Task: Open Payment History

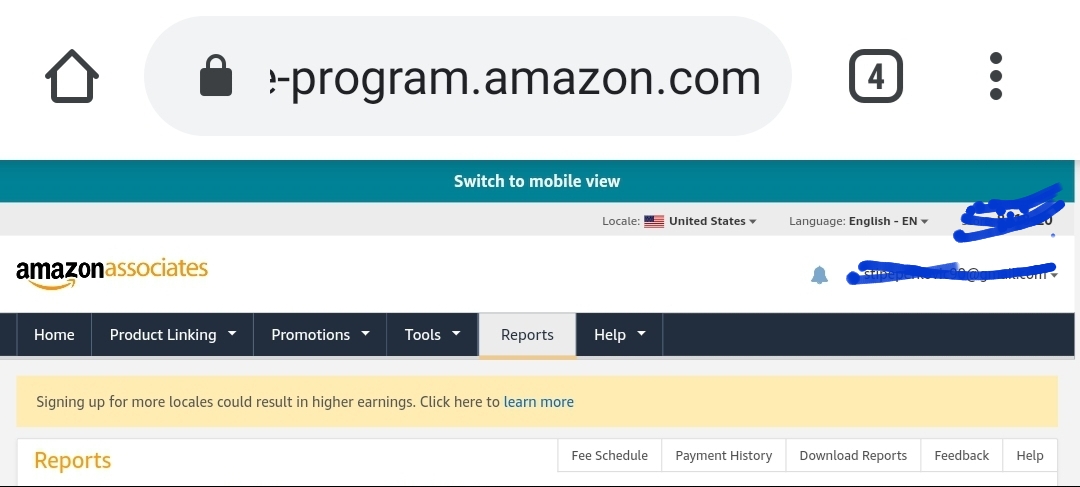Action: pos(723,455)
